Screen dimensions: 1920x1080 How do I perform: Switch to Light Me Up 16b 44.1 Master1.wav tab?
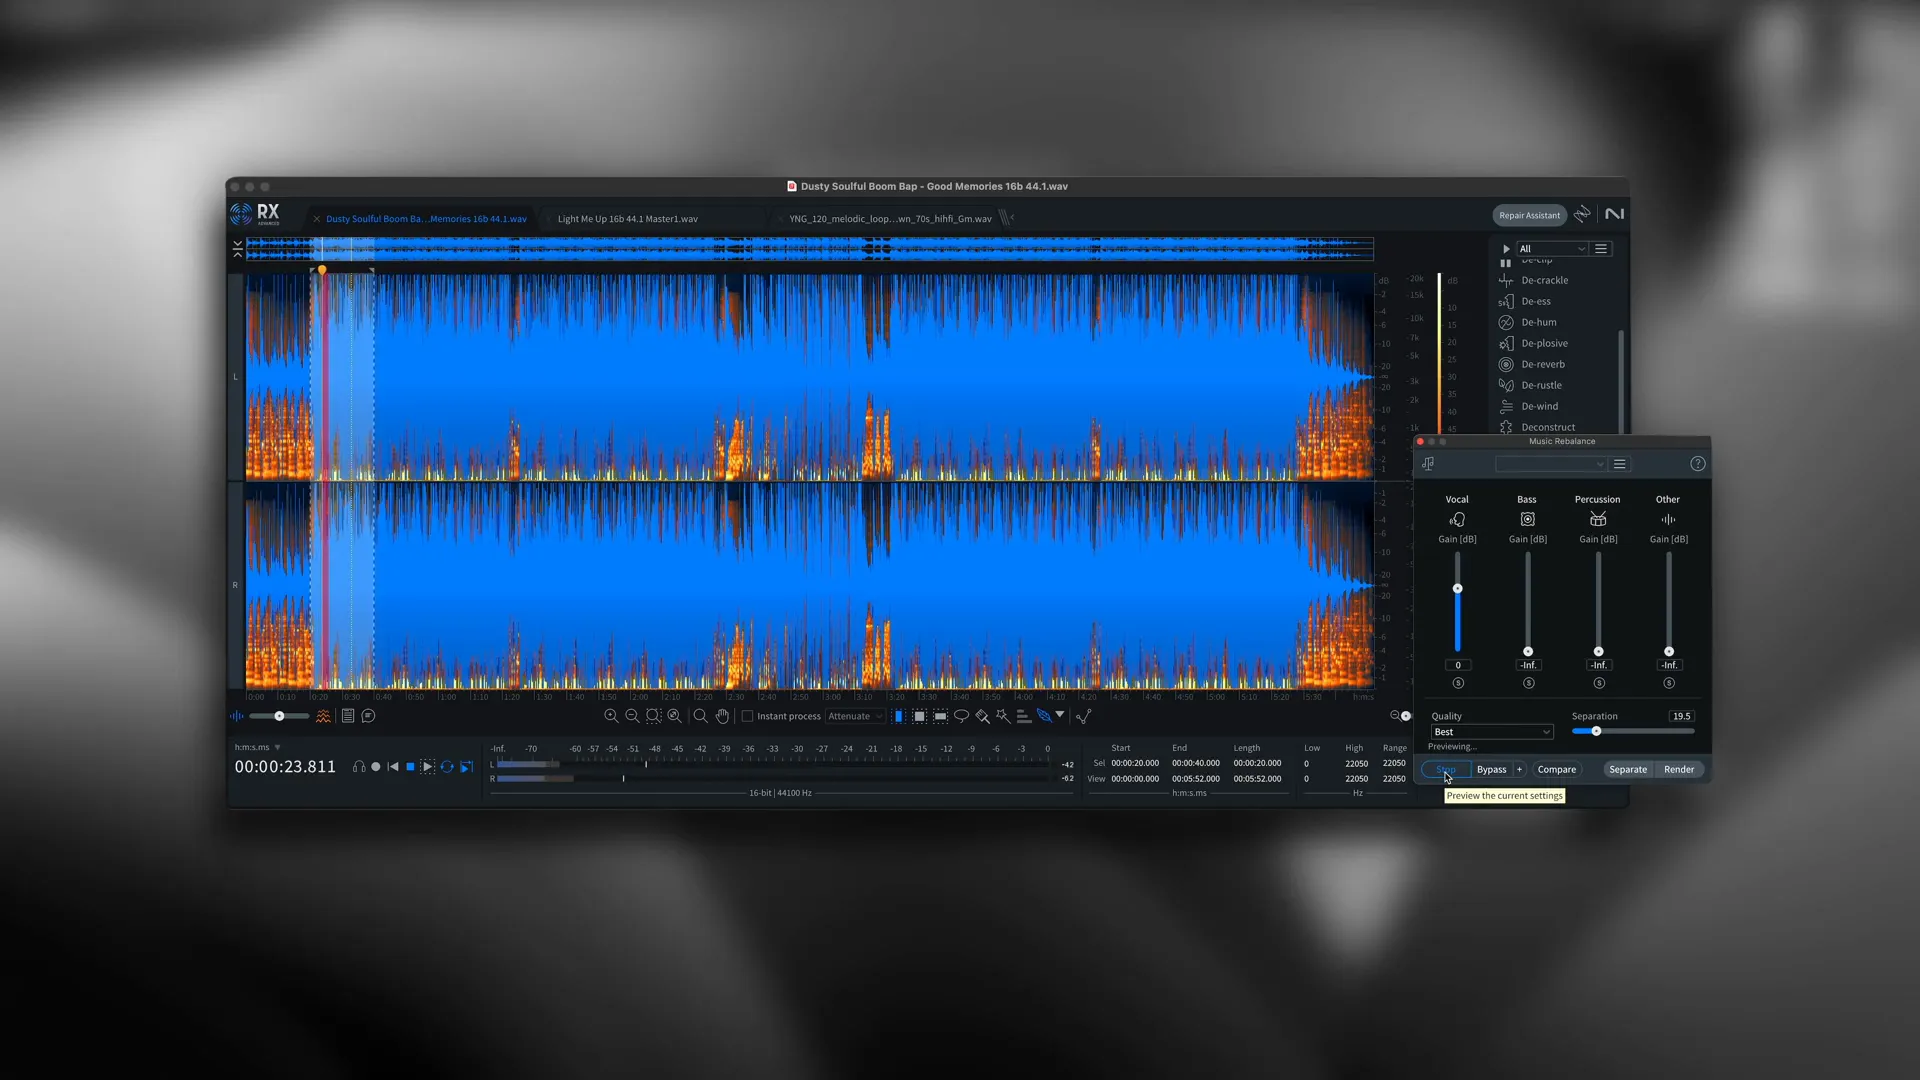[628, 219]
